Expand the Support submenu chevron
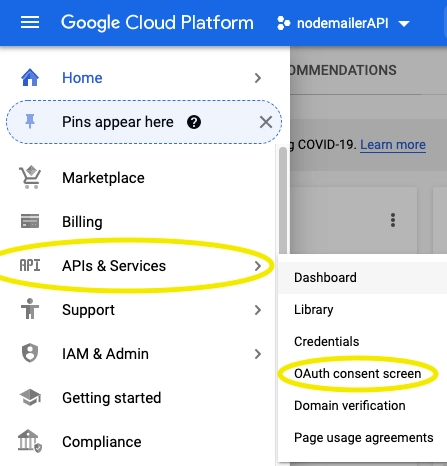 (257, 310)
